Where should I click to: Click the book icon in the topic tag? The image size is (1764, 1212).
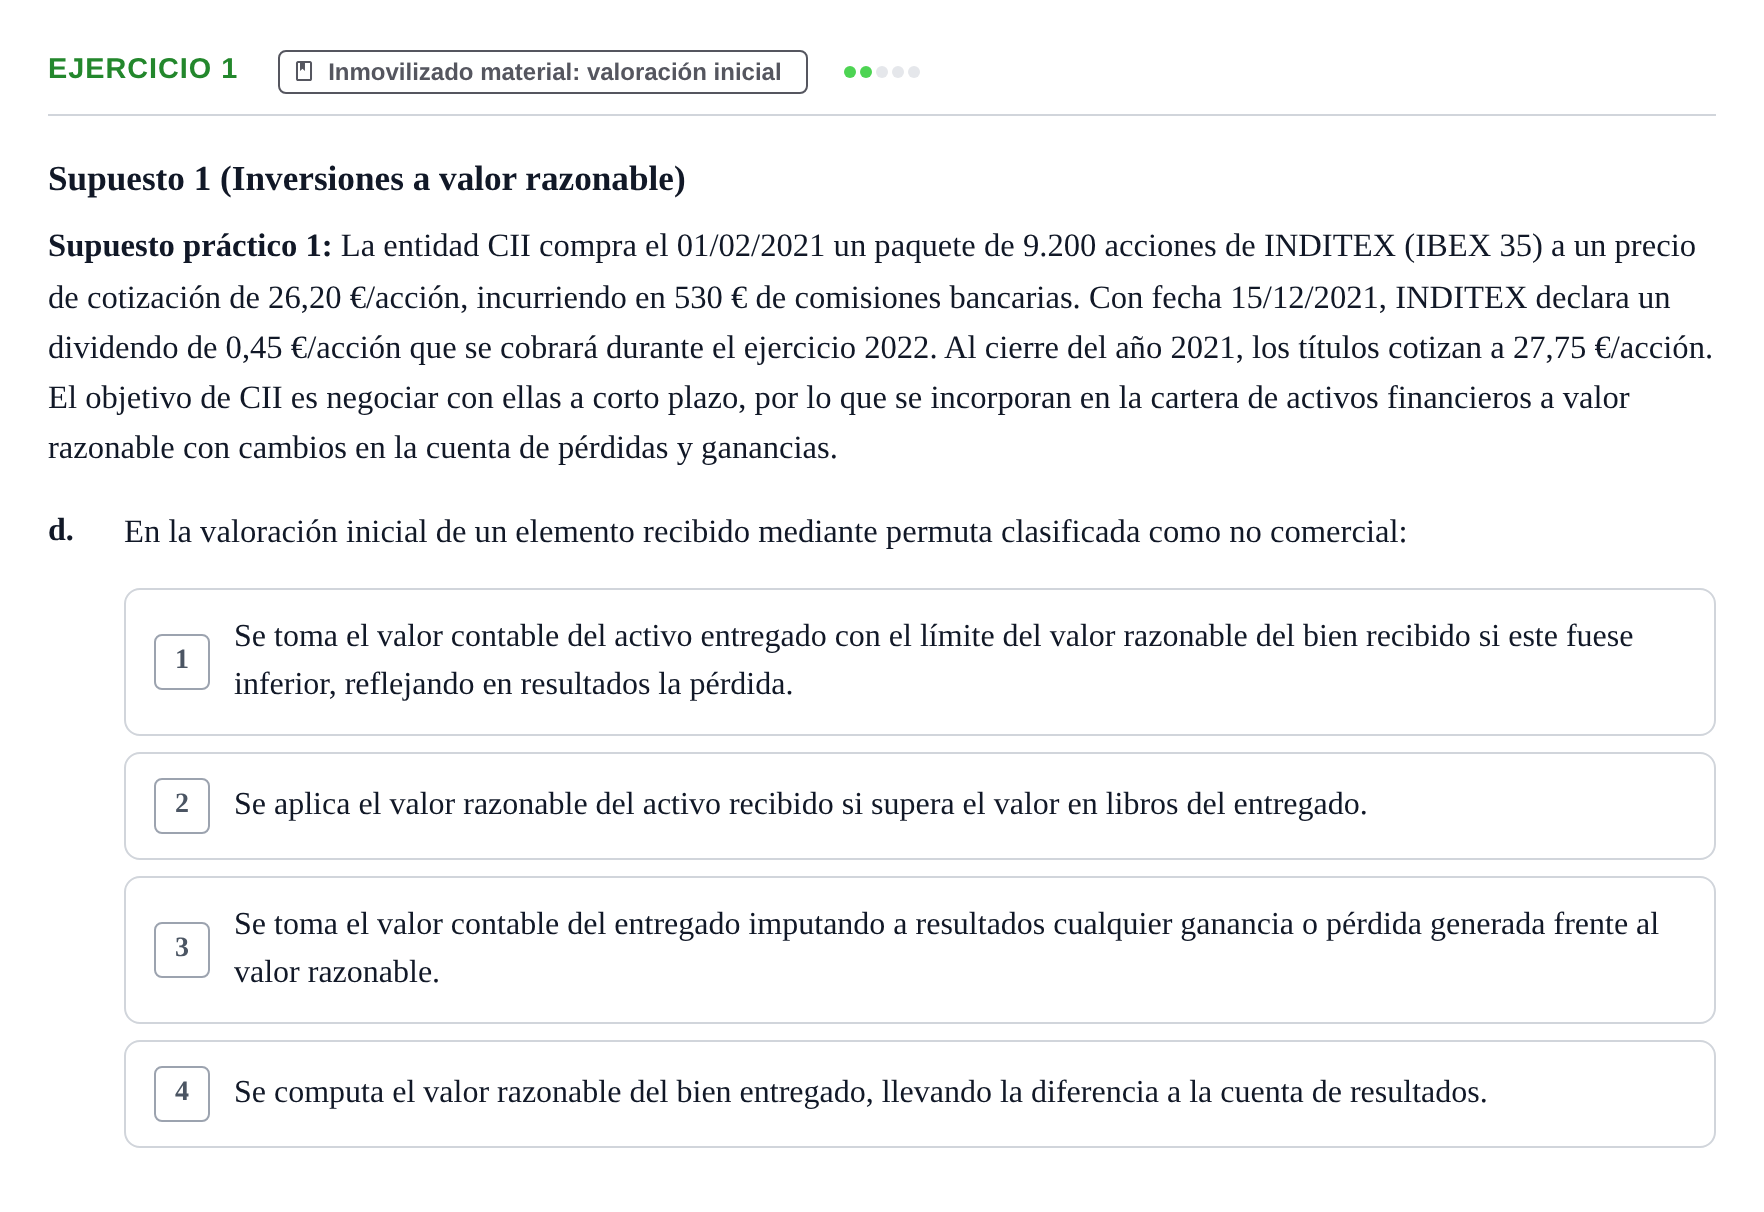(x=305, y=72)
